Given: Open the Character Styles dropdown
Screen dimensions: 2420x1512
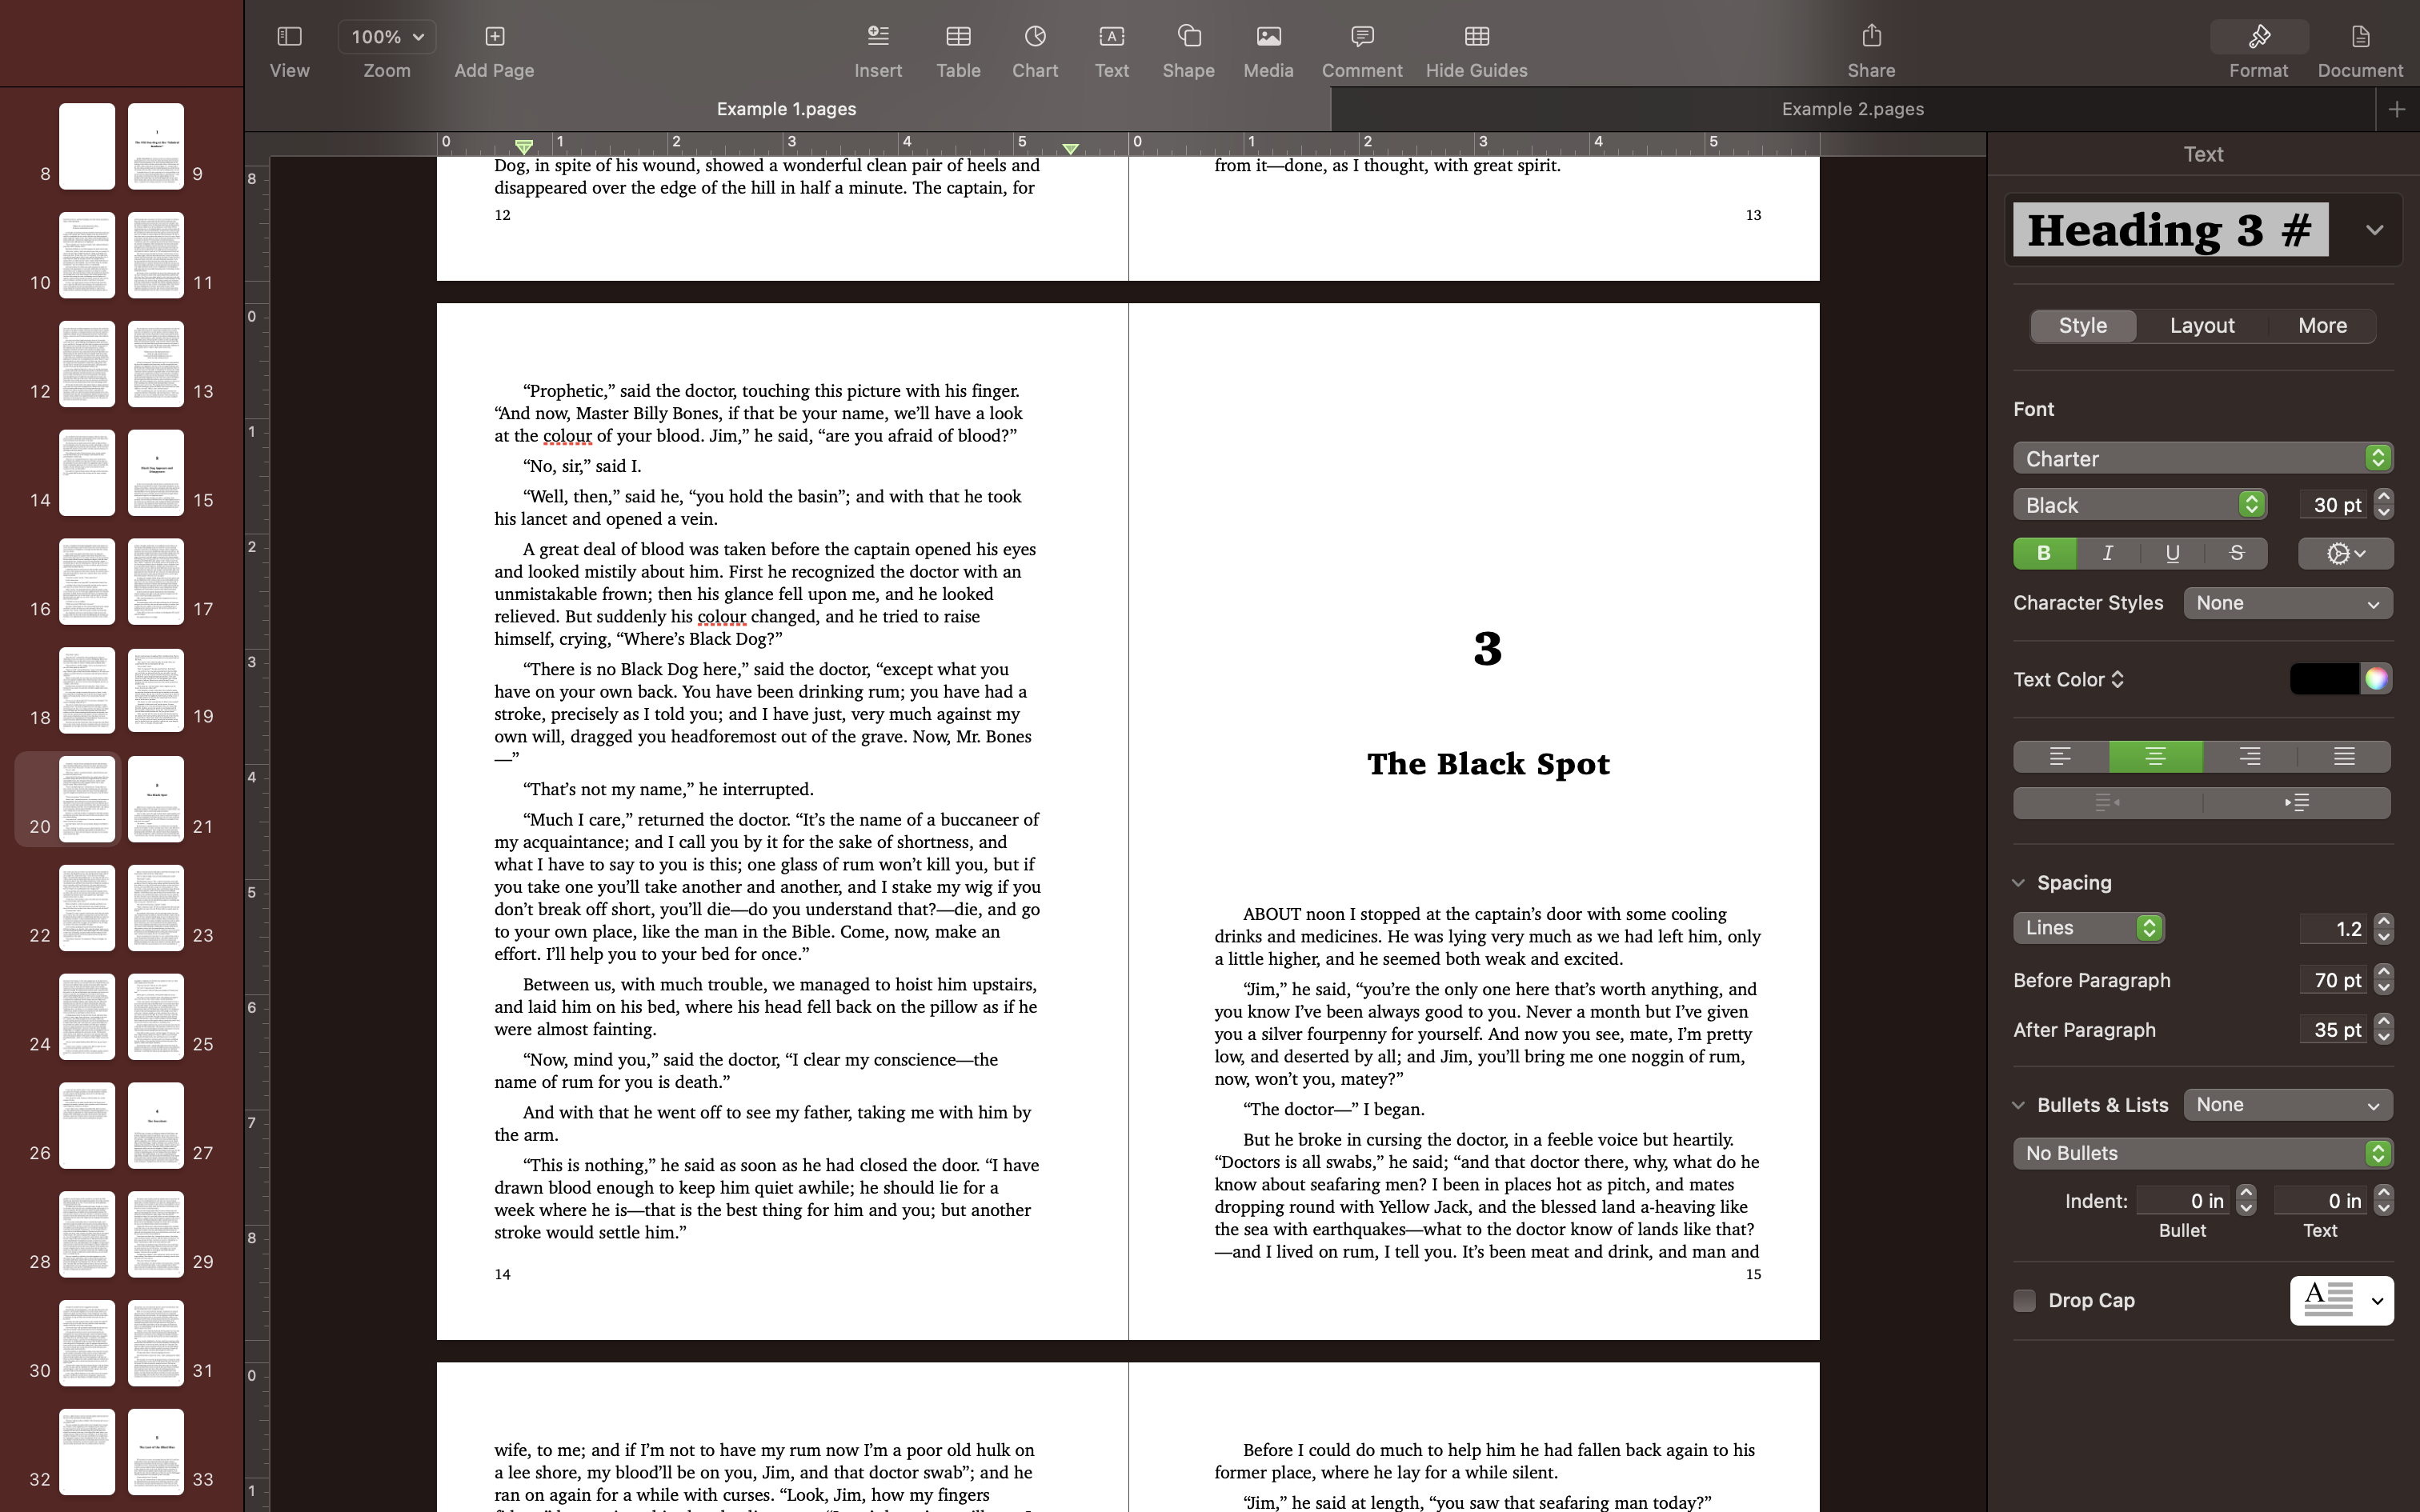Looking at the screenshot, I should (x=2287, y=602).
